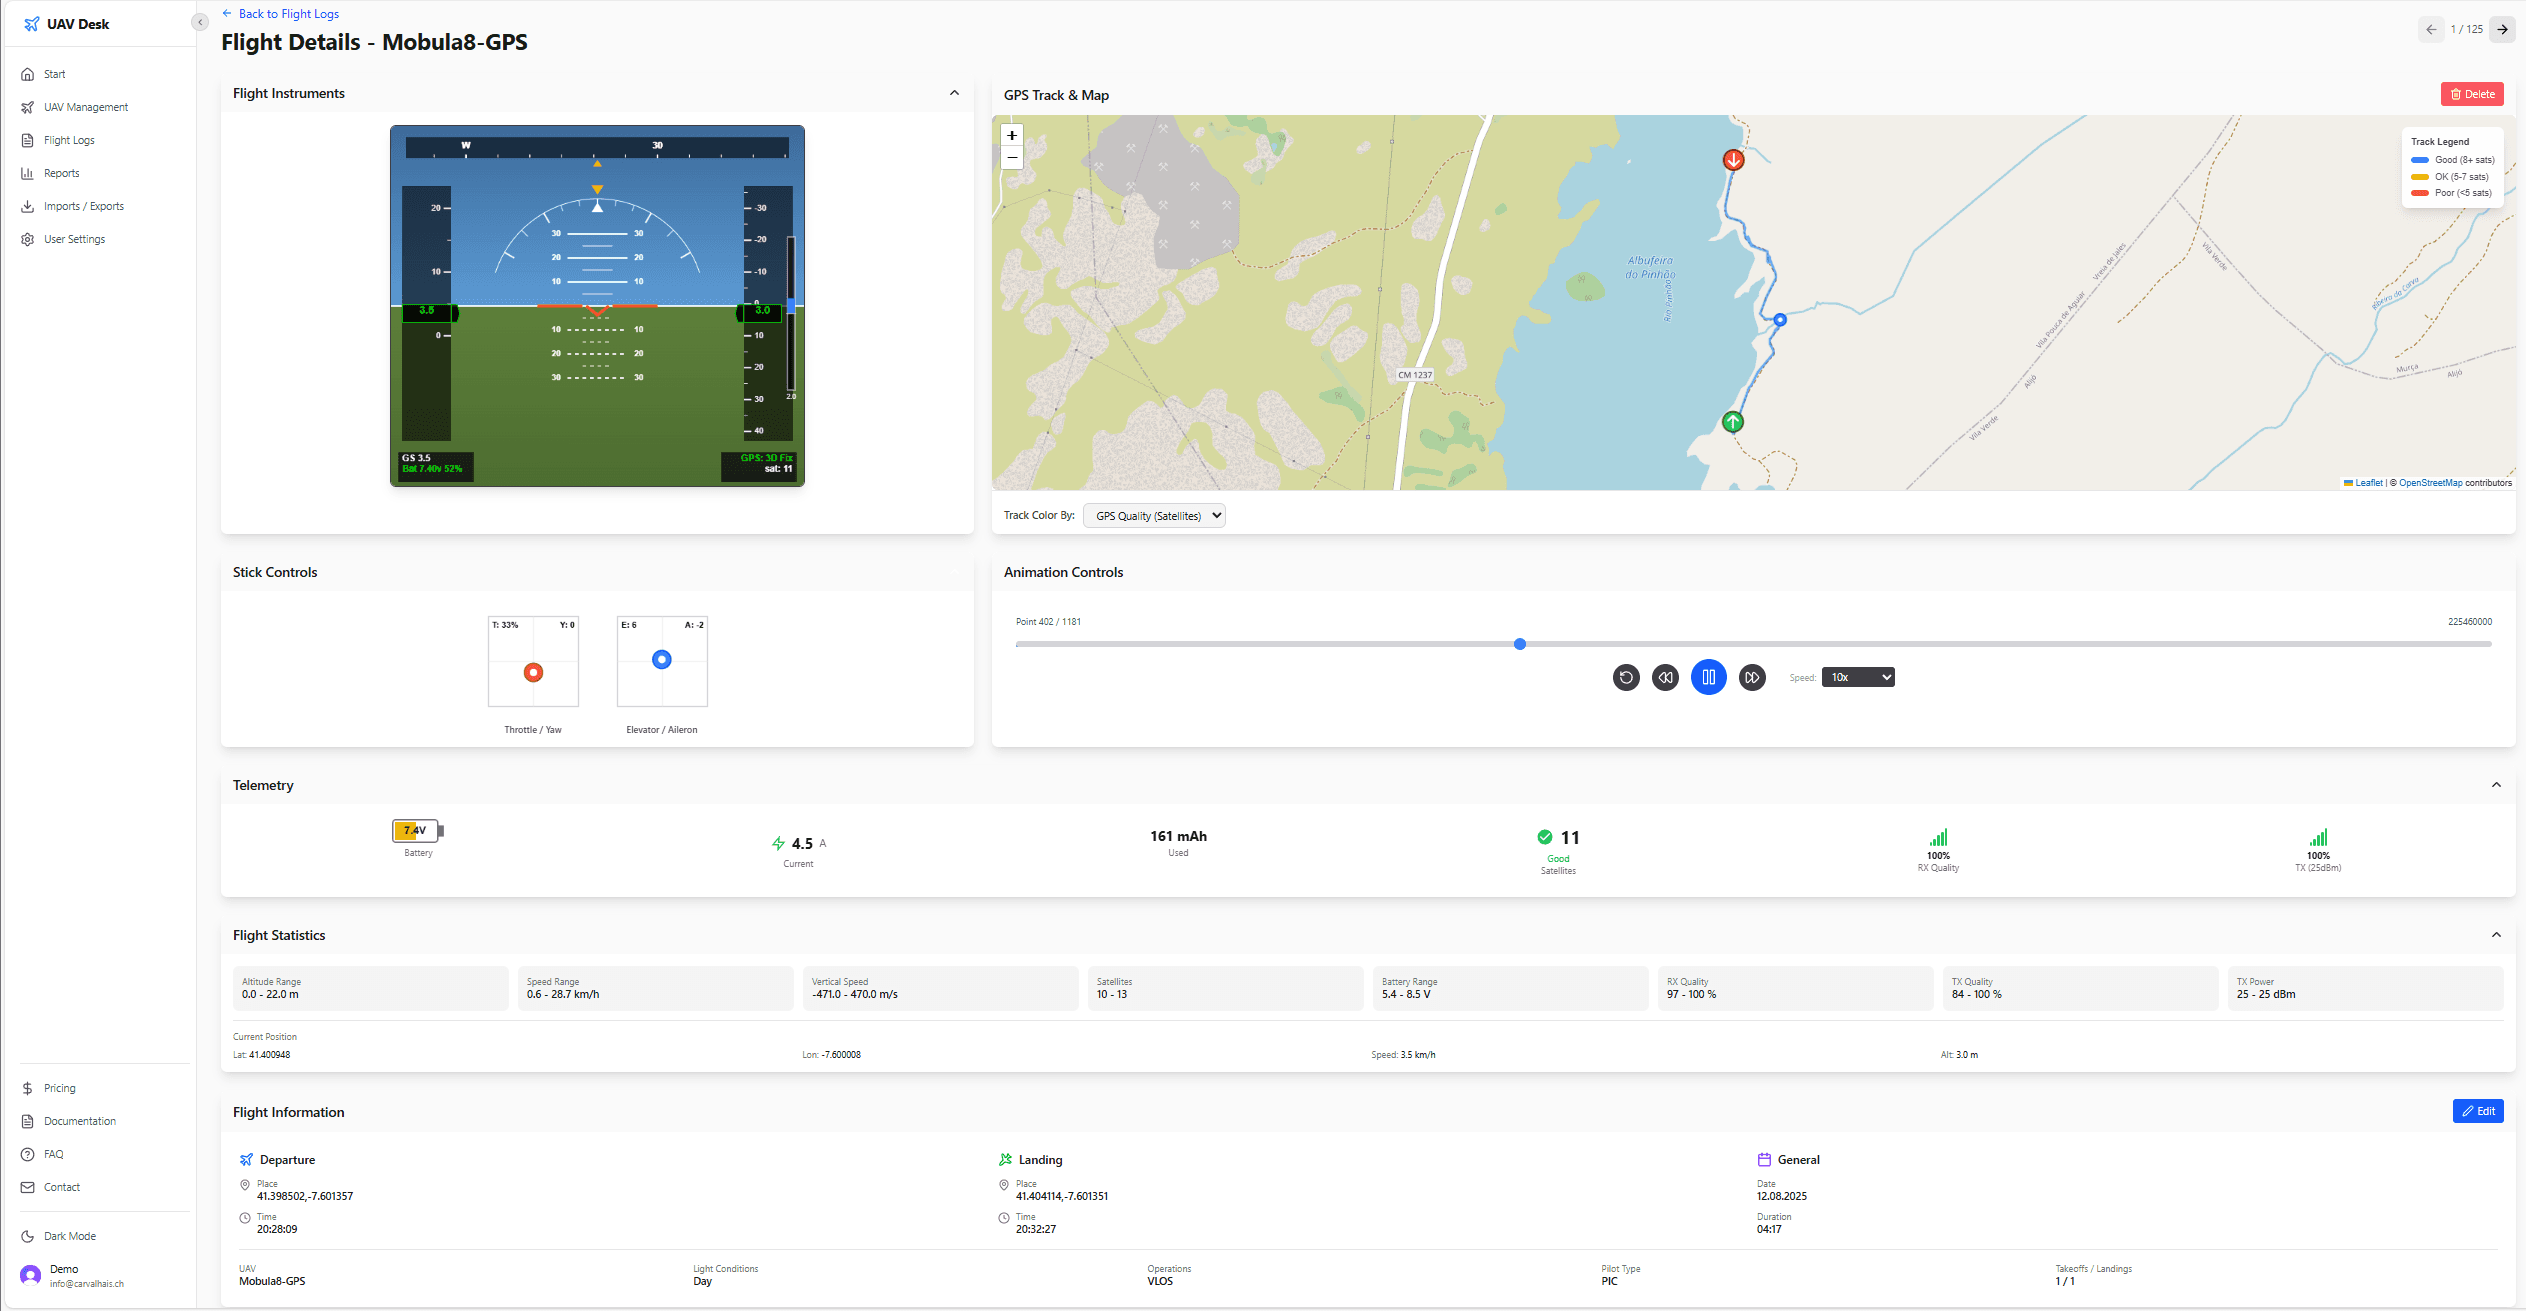Delete this flight with the Delete button

pos(2472,93)
